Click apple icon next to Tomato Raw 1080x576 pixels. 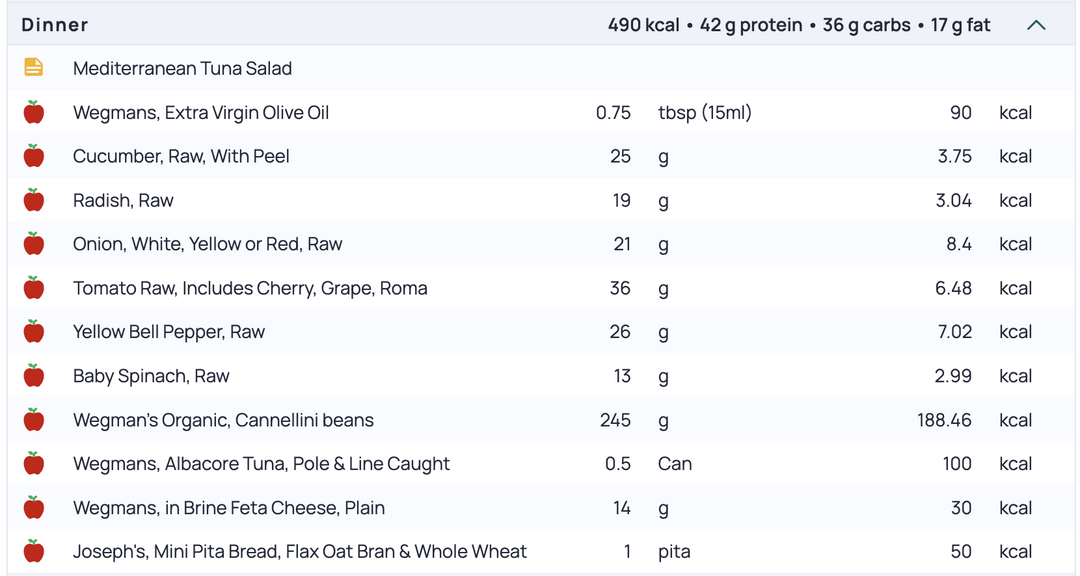click(34, 287)
